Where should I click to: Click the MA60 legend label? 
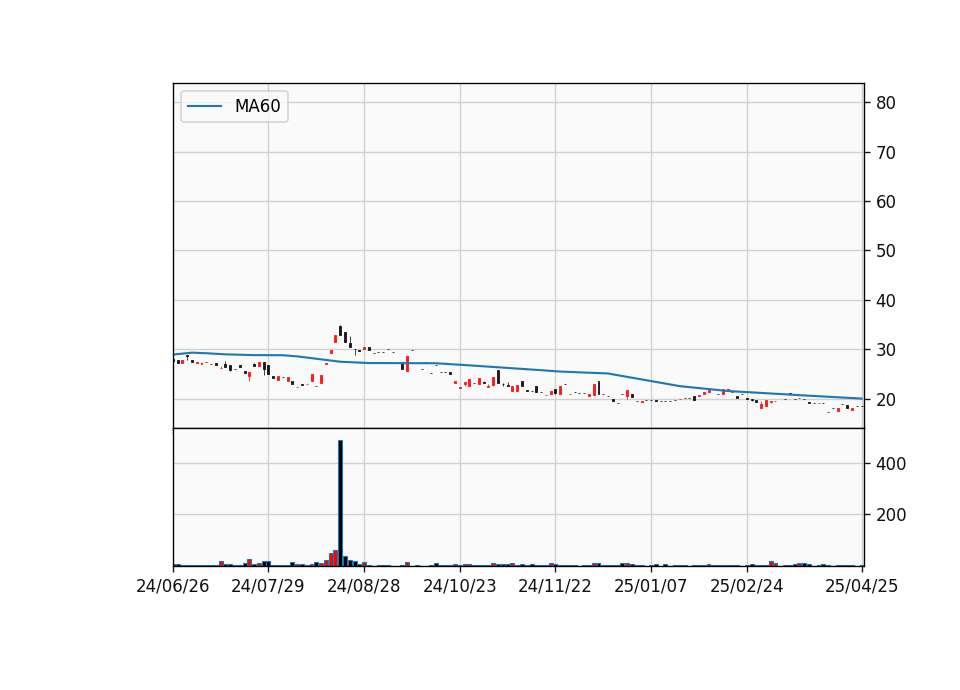pyautogui.click(x=257, y=106)
